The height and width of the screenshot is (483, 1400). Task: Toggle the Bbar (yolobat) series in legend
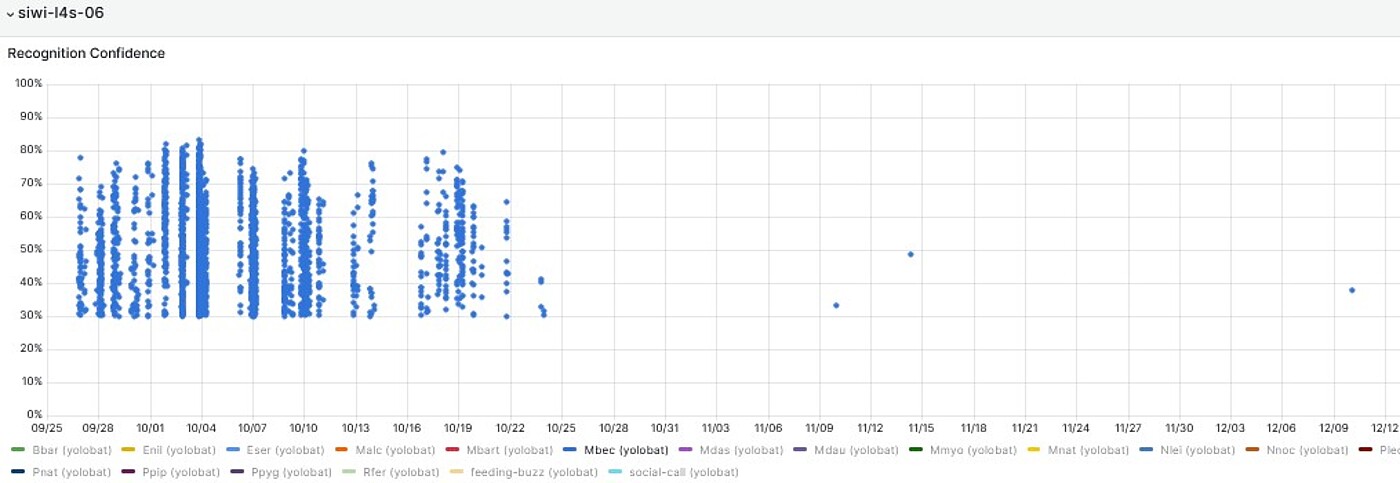coord(71,450)
